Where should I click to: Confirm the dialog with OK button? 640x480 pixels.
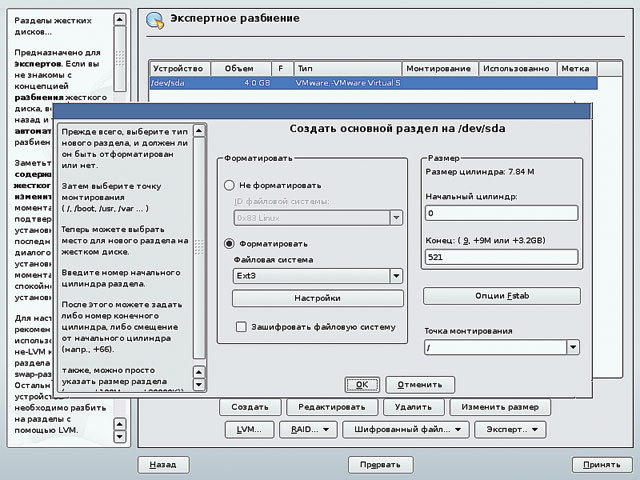[362, 384]
